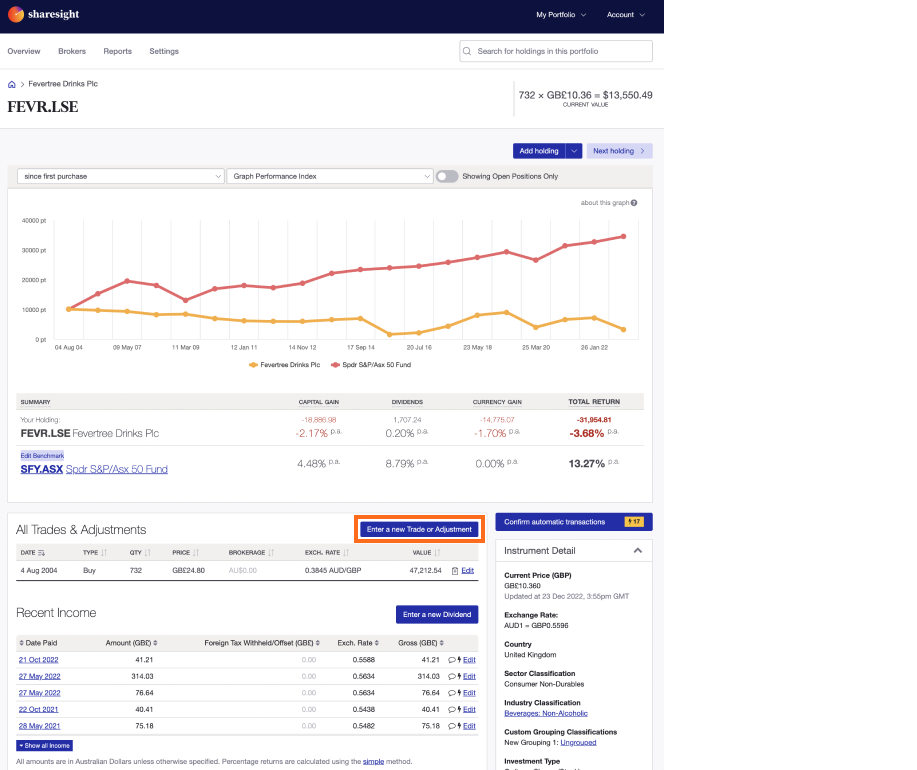
Task: Click the lightning icon on 28 May 2021 row
Action: click(459, 726)
